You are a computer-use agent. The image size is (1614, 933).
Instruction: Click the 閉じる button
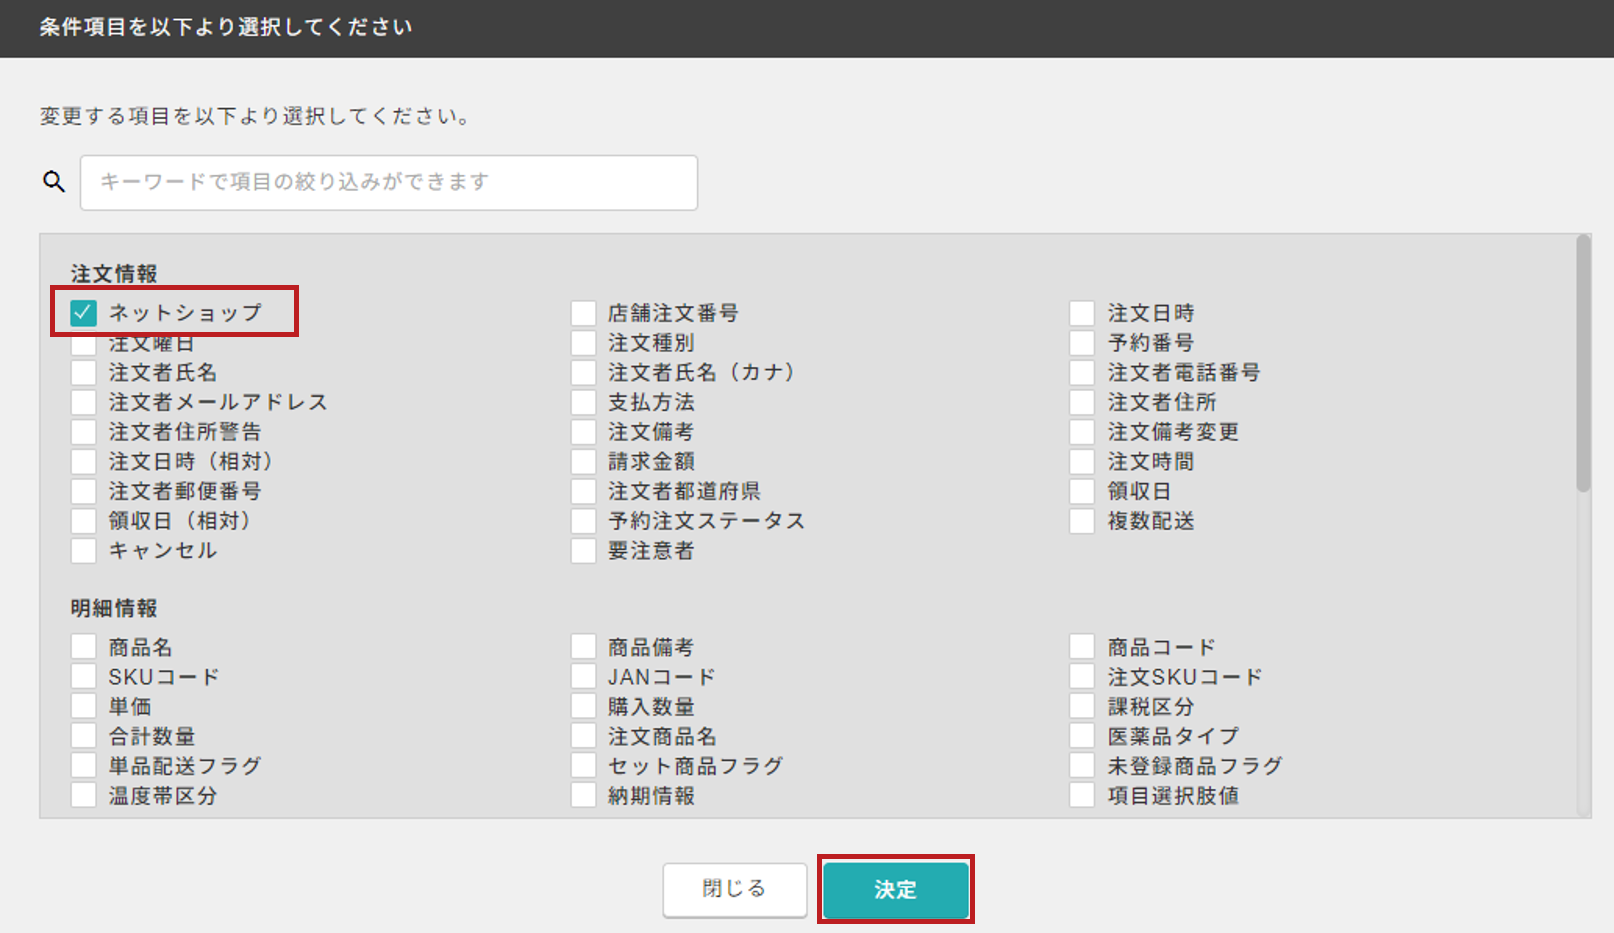coord(735,889)
